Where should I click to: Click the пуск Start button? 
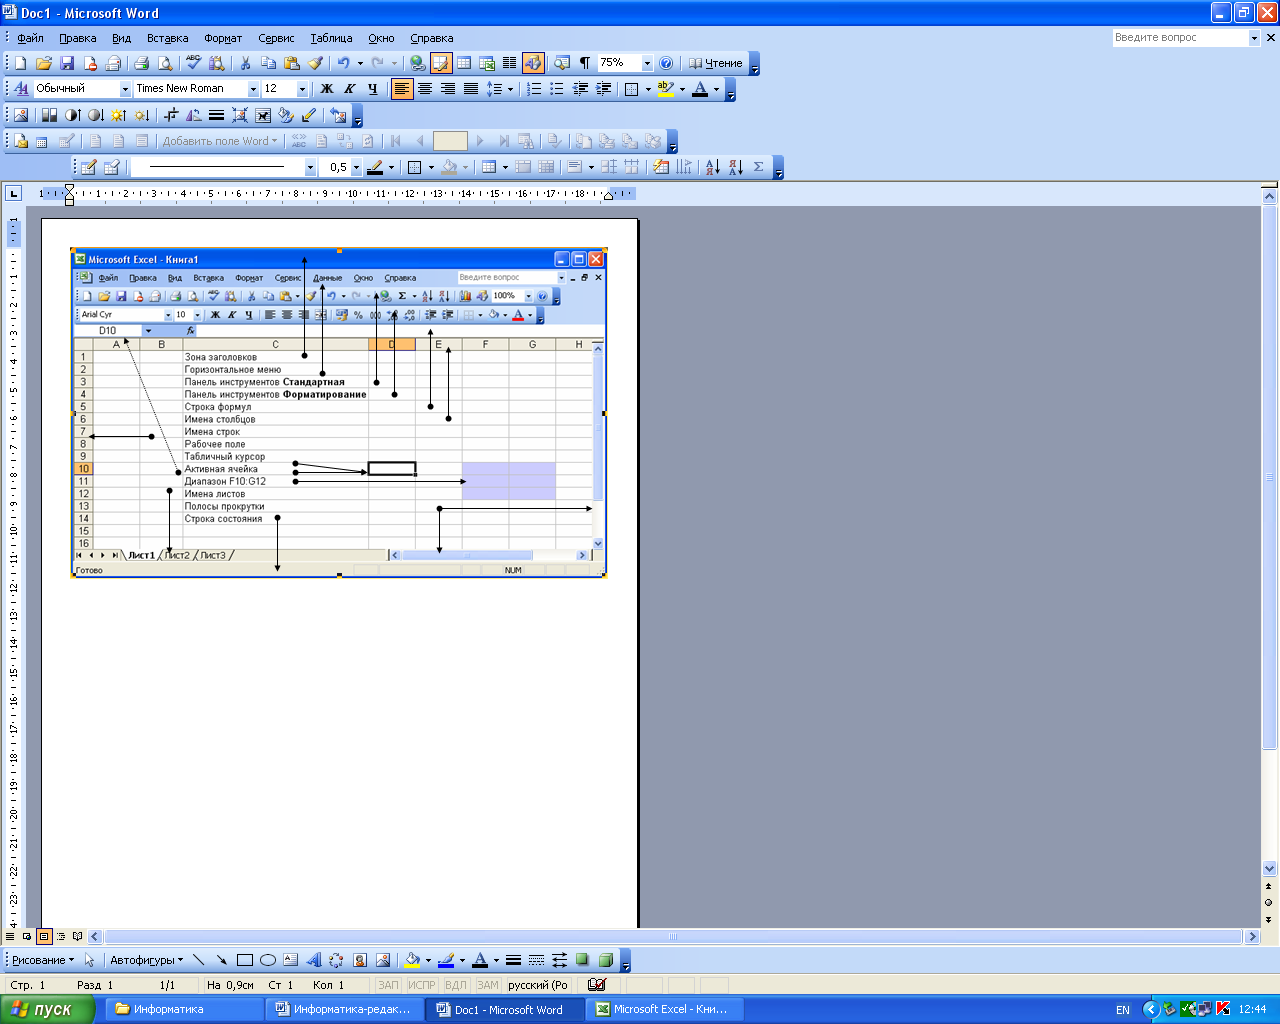(x=48, y=1009)
